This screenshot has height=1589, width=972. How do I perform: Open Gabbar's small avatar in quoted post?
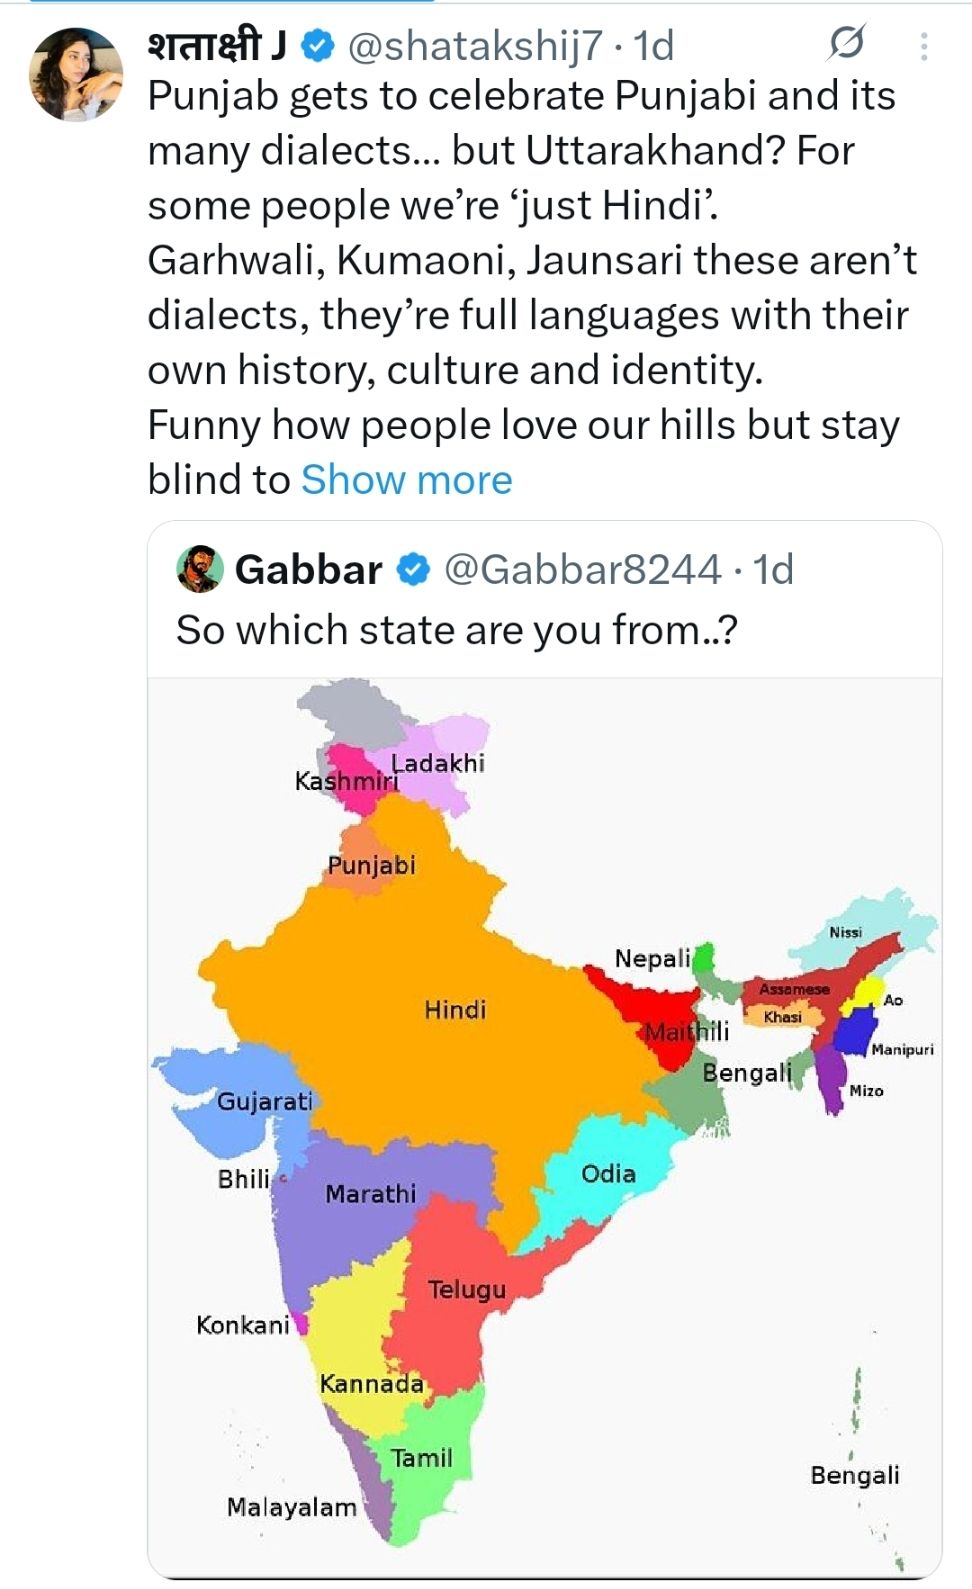200,569
